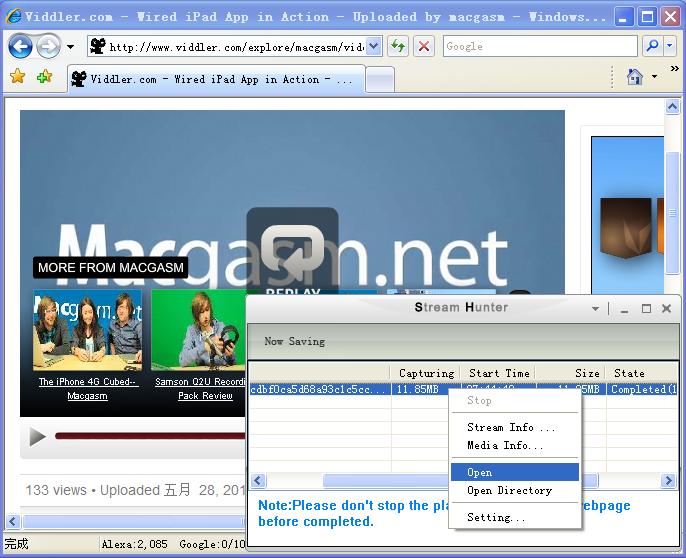The image size is (686, 558).
Task: Click the magnifier search icon
Action: (x=652, y=46)
